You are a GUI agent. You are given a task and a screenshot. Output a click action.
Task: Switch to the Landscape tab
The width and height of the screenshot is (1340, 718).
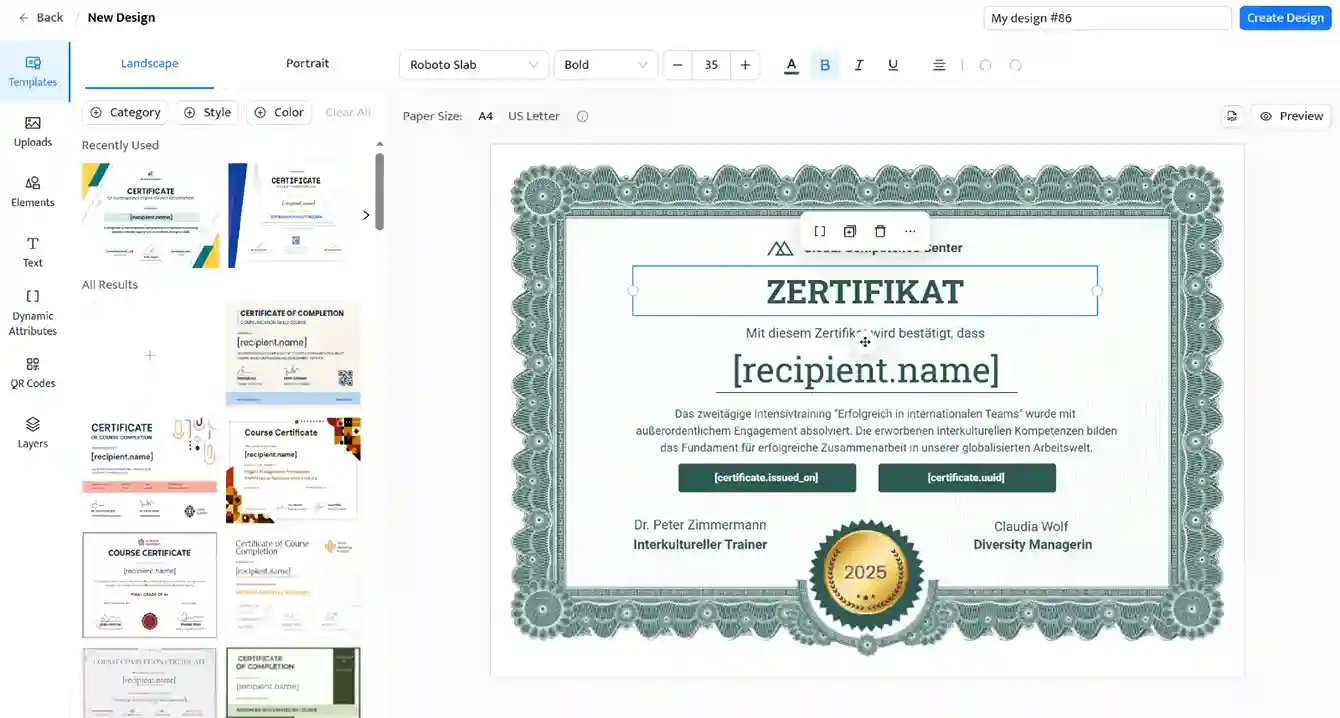pos(149,63)
